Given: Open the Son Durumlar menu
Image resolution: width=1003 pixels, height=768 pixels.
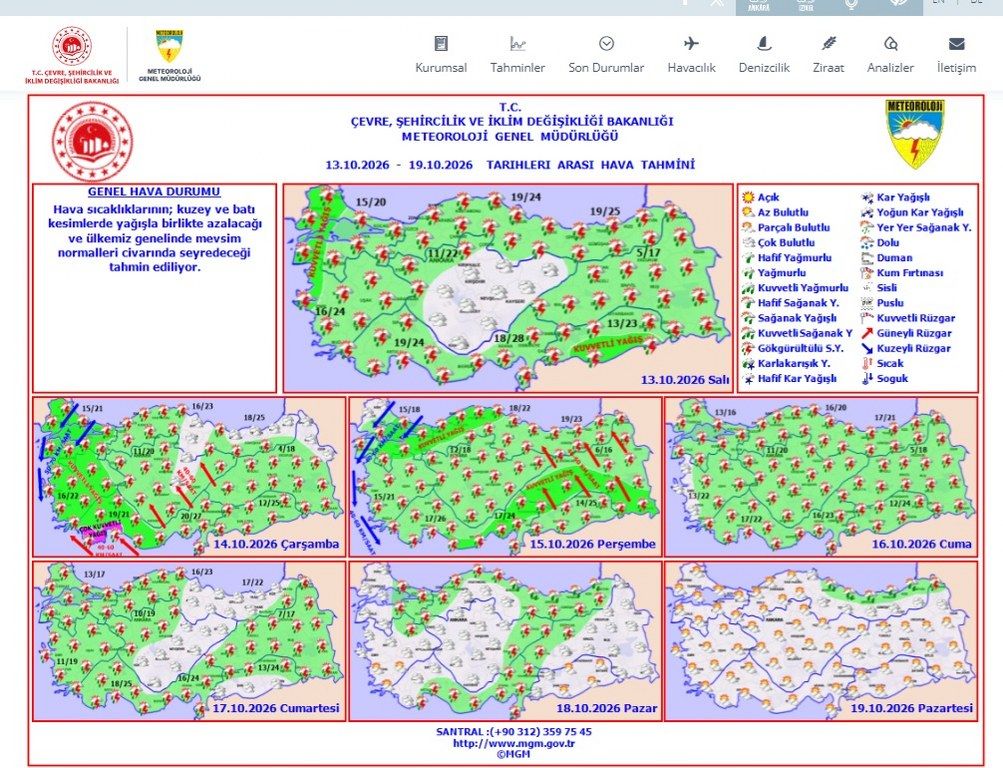Looking at the screenshot, I should tap(606, 56).
